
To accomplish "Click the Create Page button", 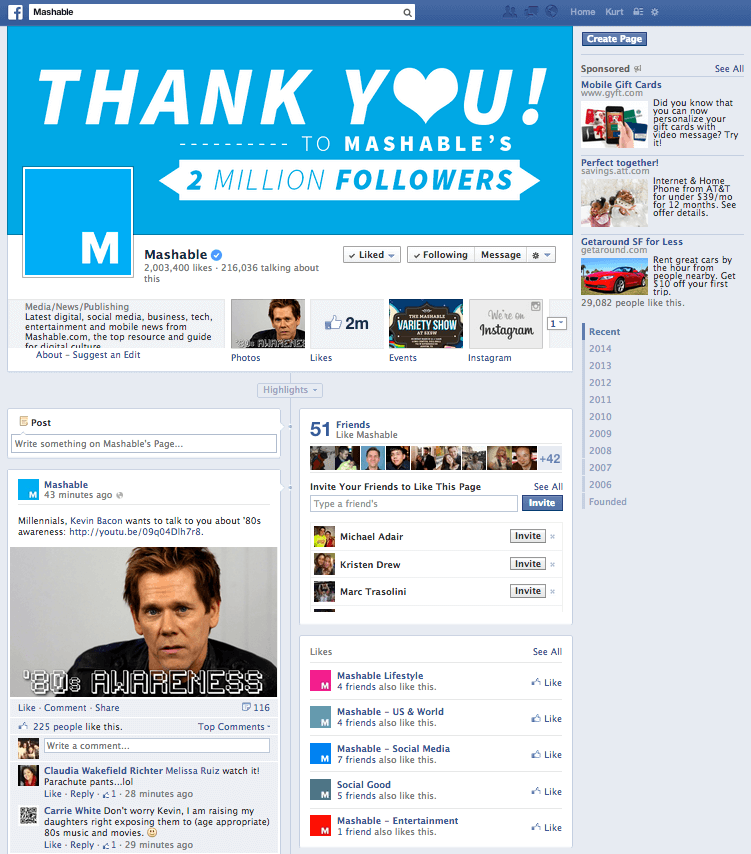I will coord(615,39).
